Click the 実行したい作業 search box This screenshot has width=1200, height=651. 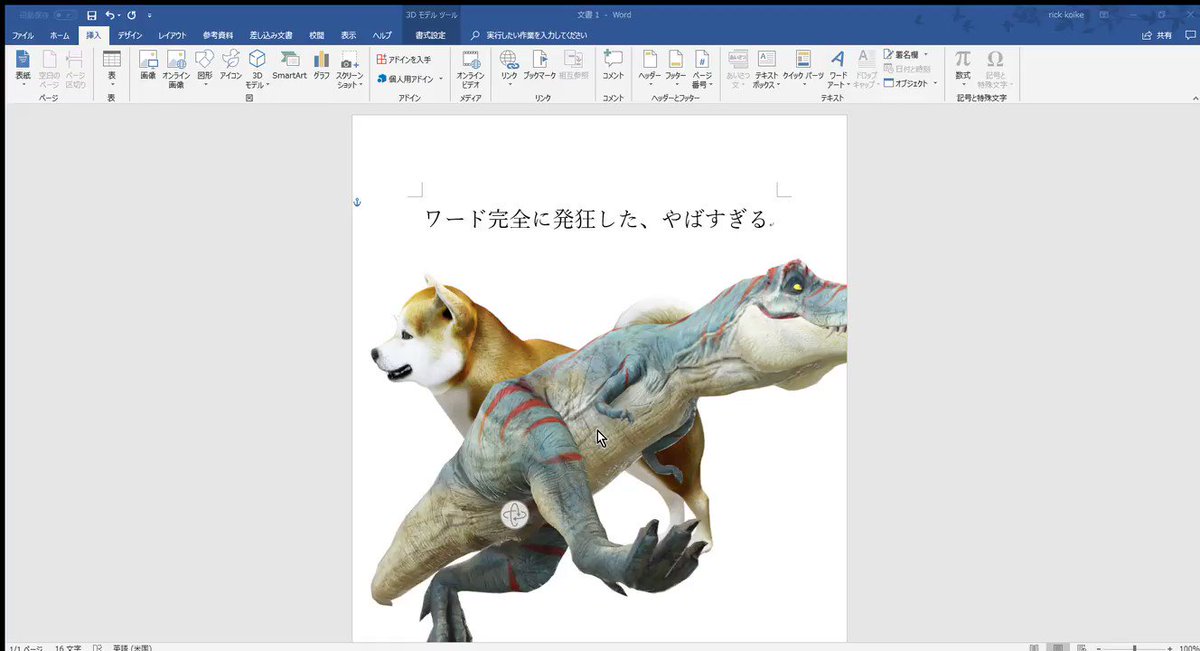(x=536, y=35)
